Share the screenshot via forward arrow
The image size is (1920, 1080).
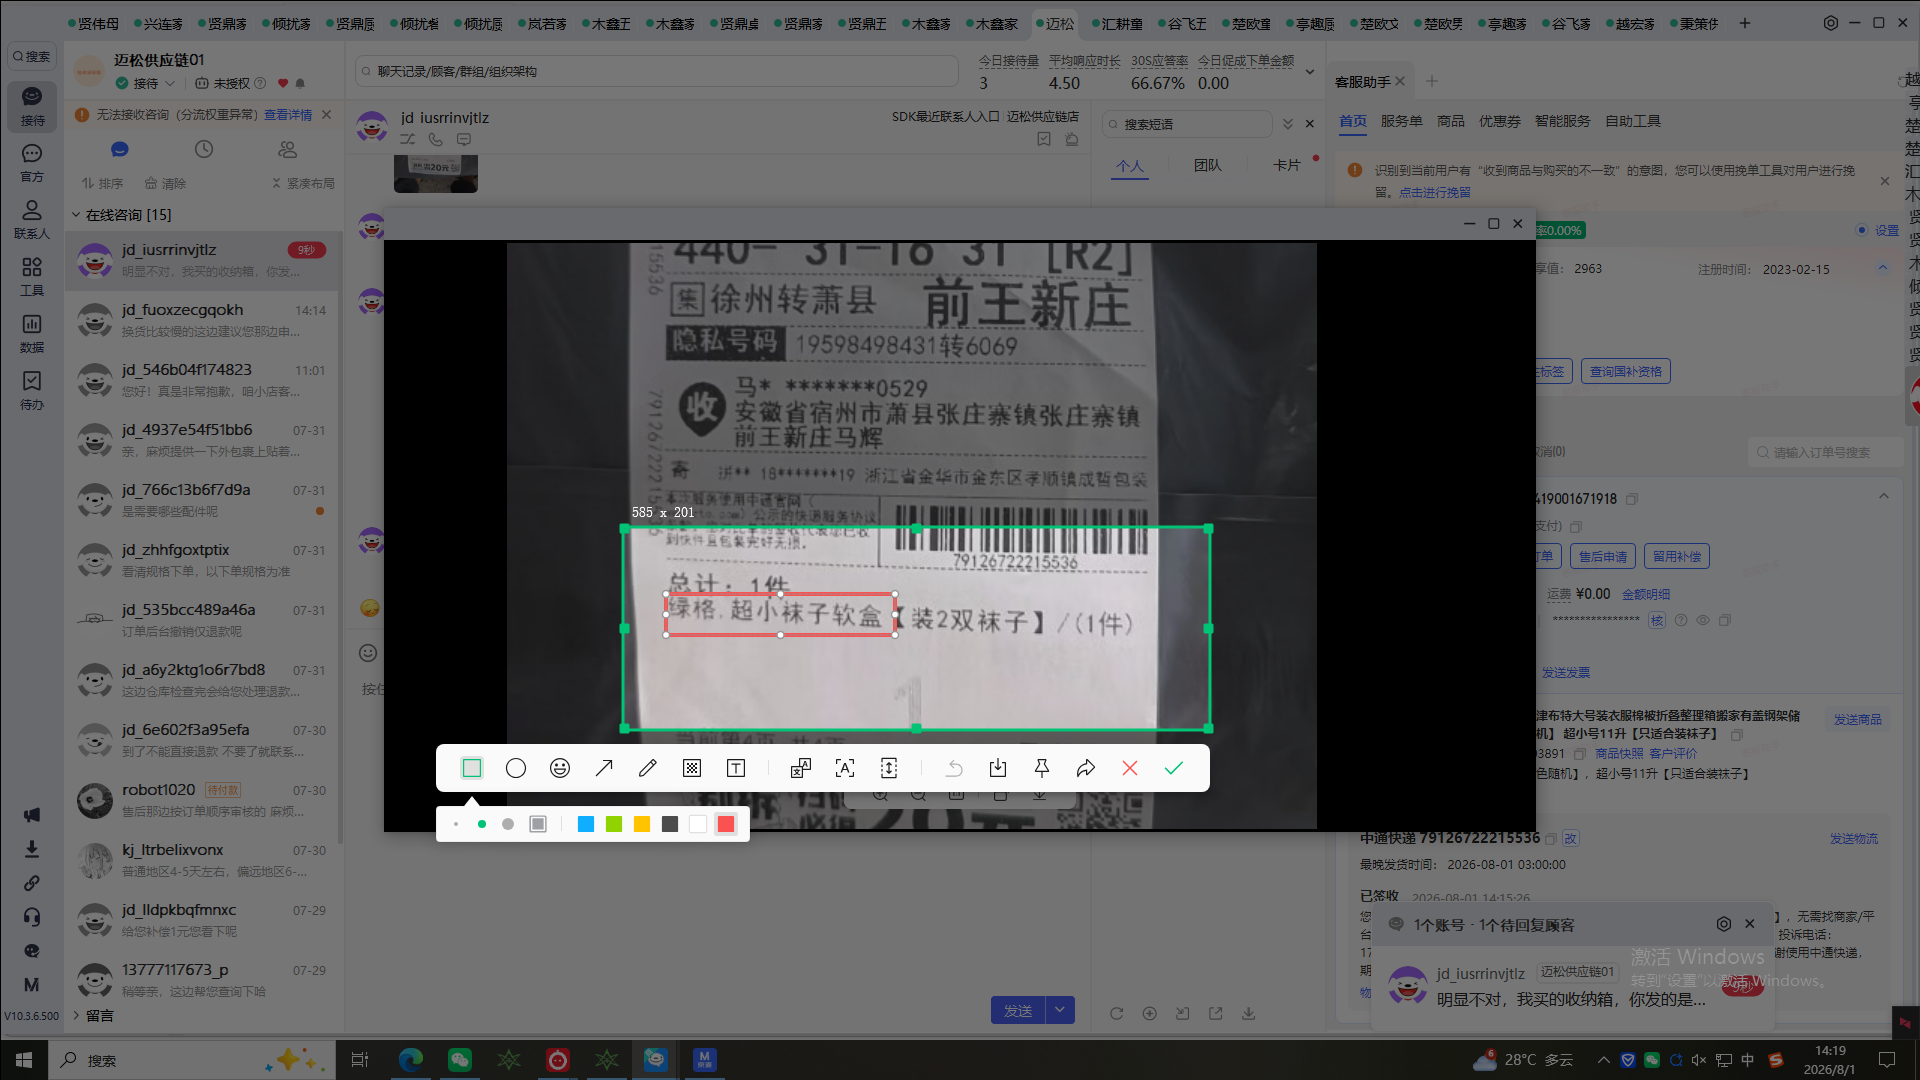pyautogui.click(x=1086, y=768)
